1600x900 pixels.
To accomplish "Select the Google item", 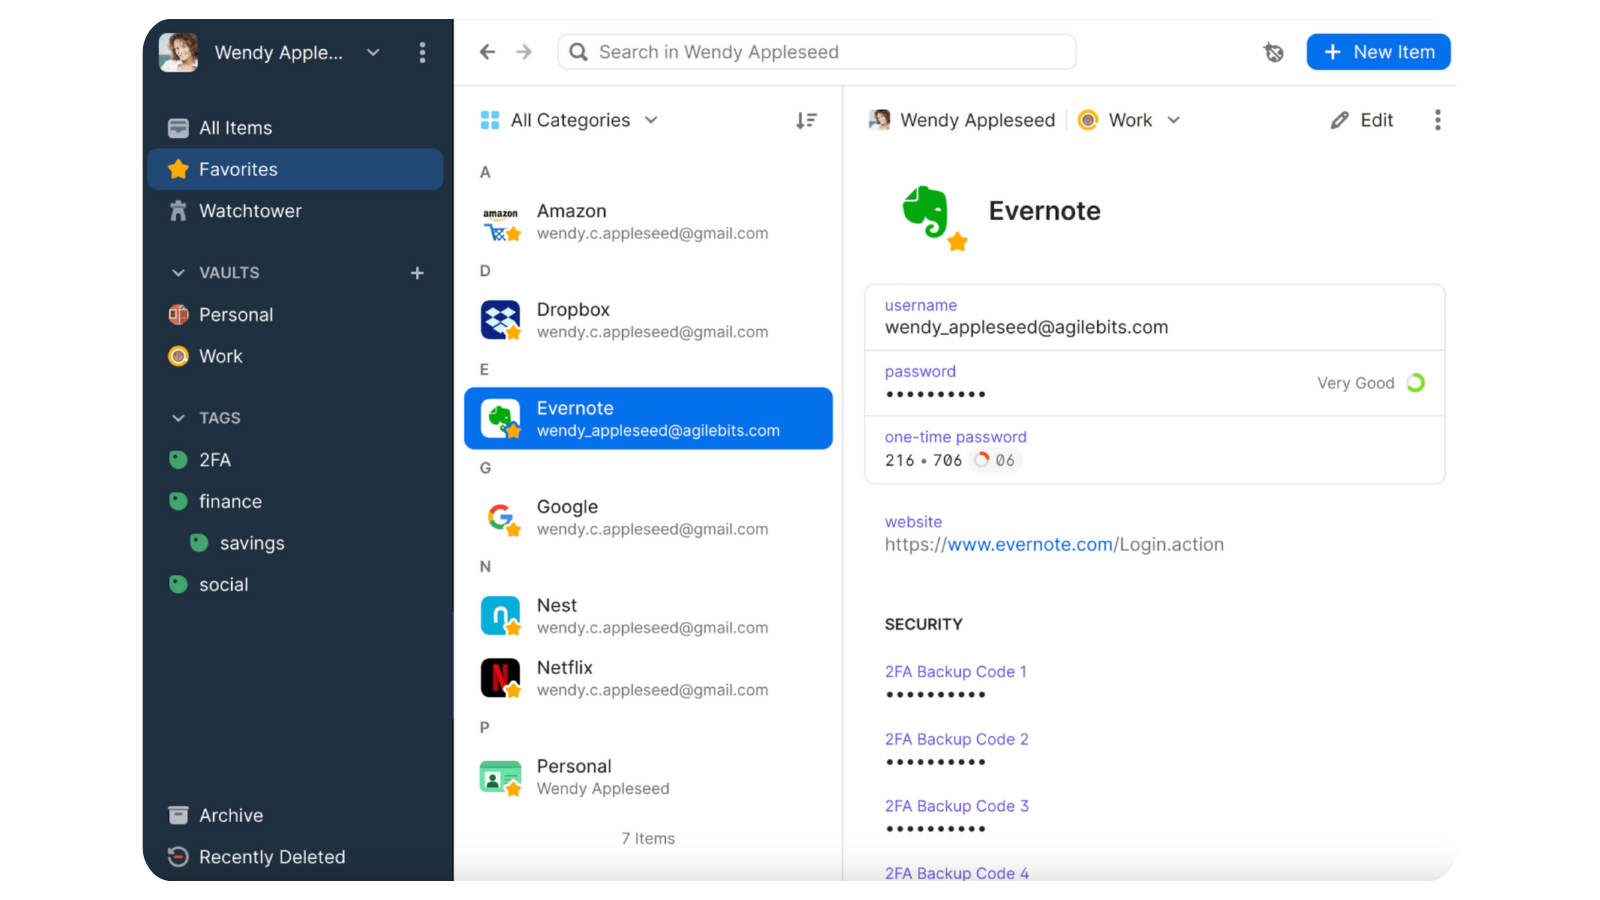I will [x=648, y=517].
